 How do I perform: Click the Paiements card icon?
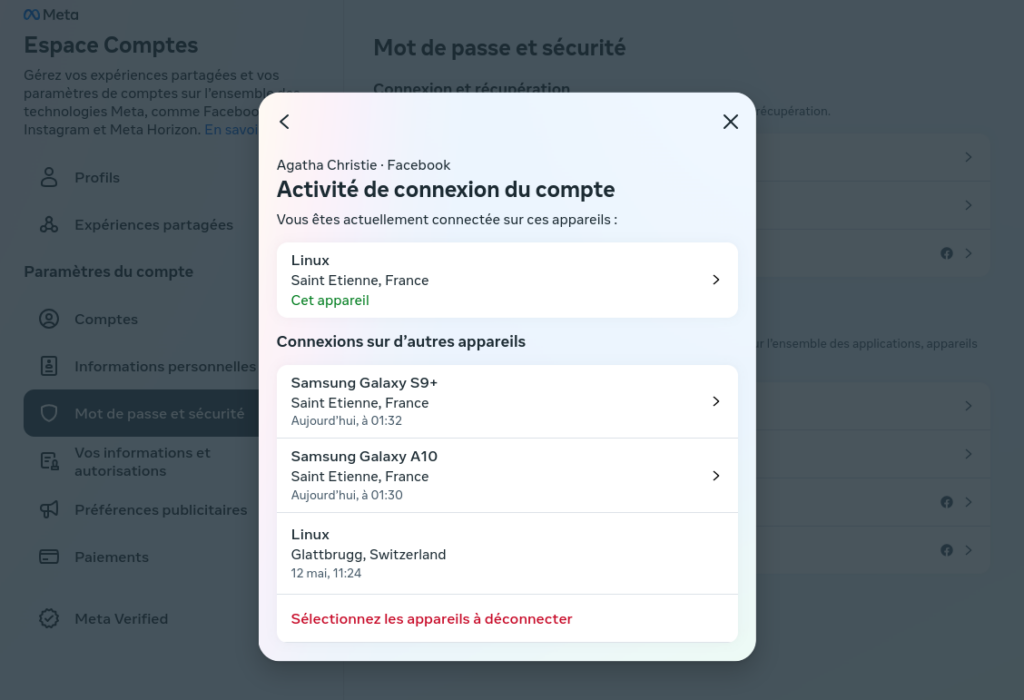click(49, 557)
